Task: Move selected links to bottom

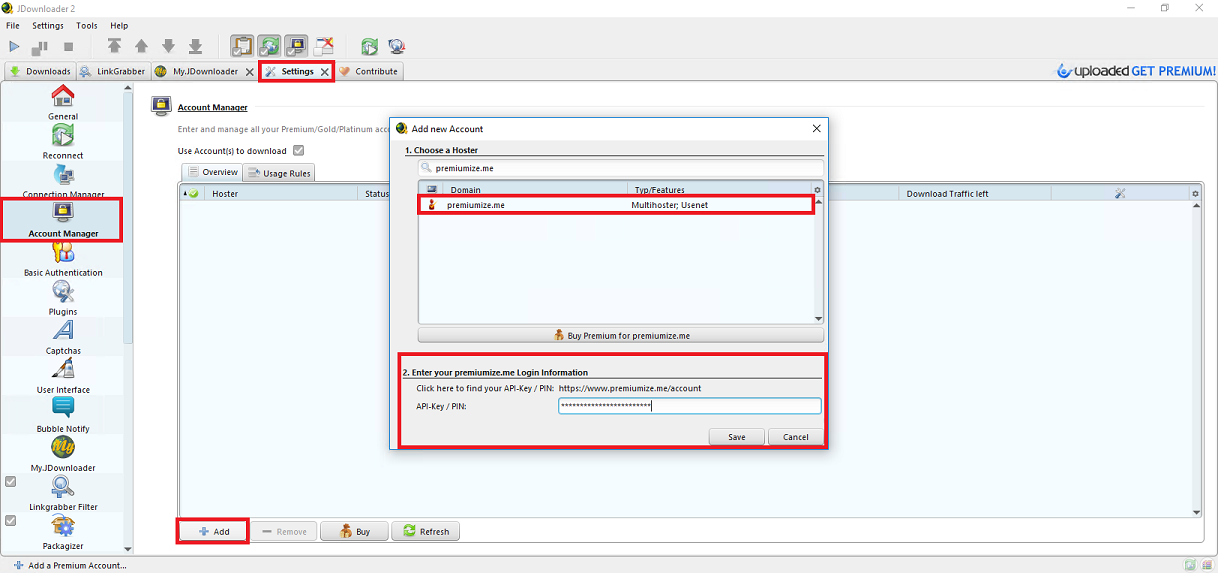Action: click(x=196, y=46)
